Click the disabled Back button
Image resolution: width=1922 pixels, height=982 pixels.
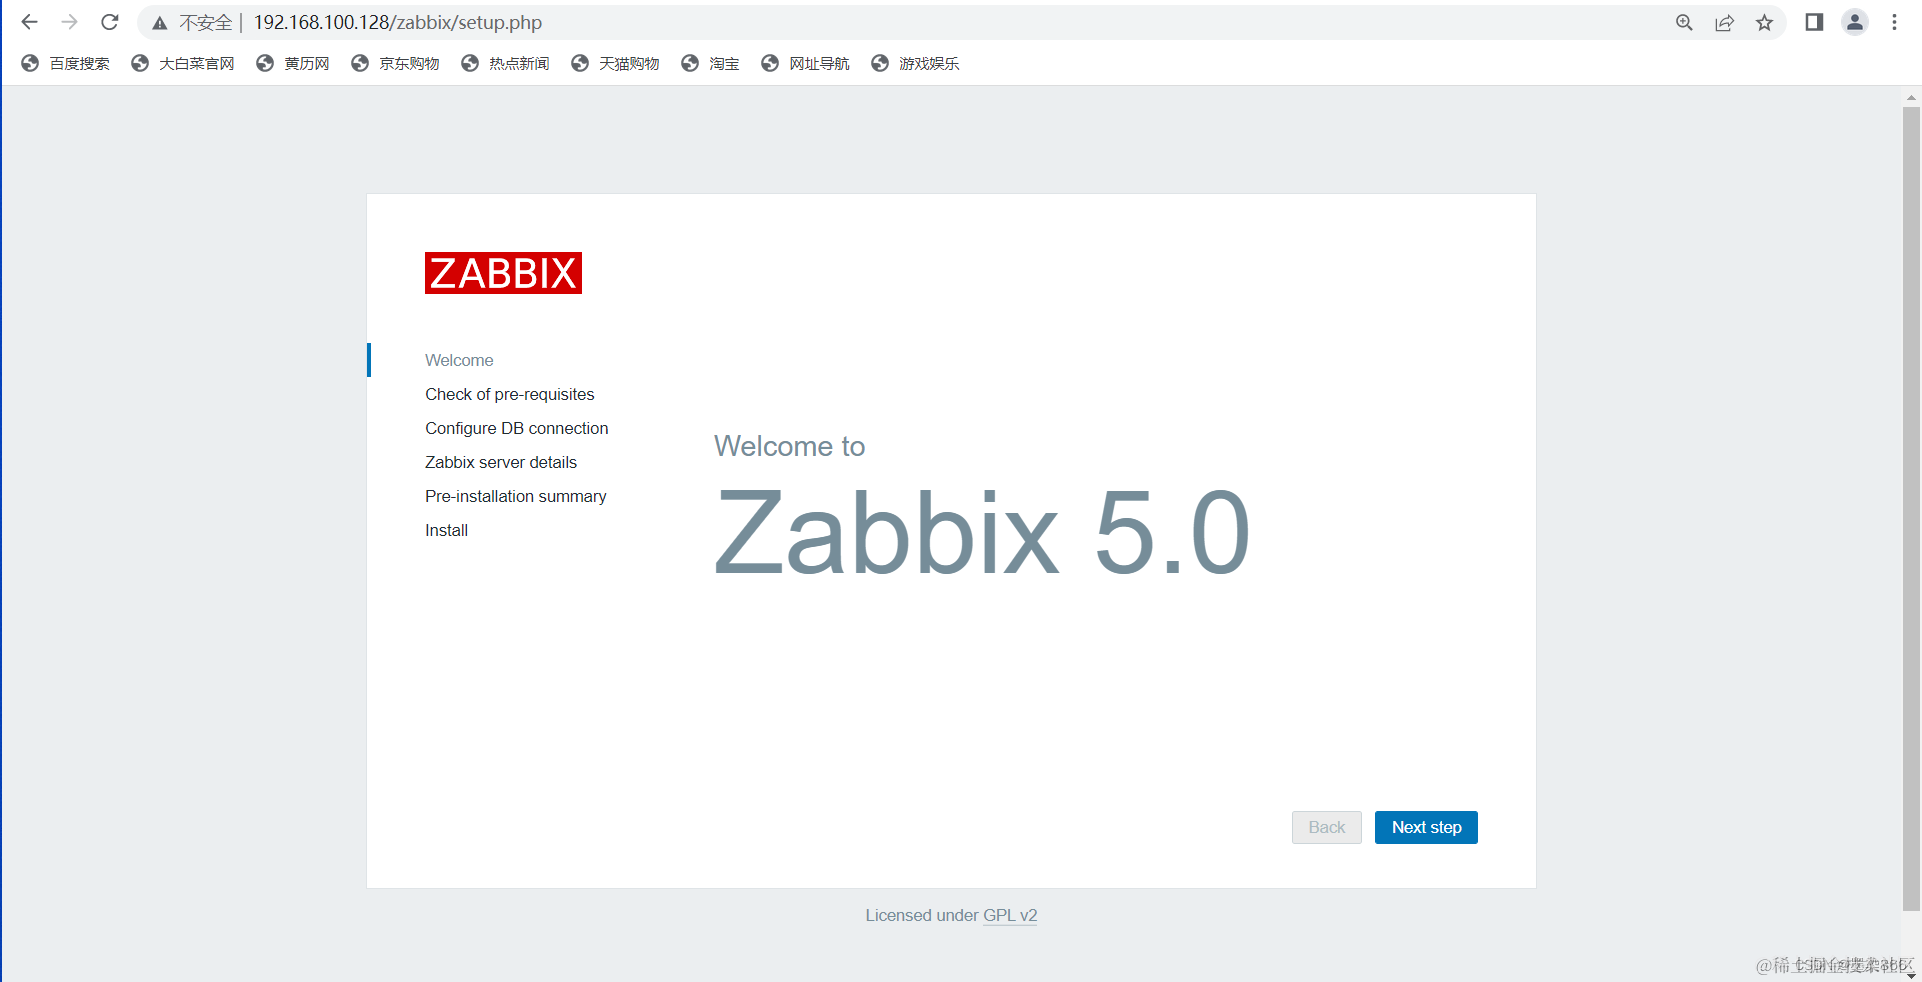click(1326, 827)
